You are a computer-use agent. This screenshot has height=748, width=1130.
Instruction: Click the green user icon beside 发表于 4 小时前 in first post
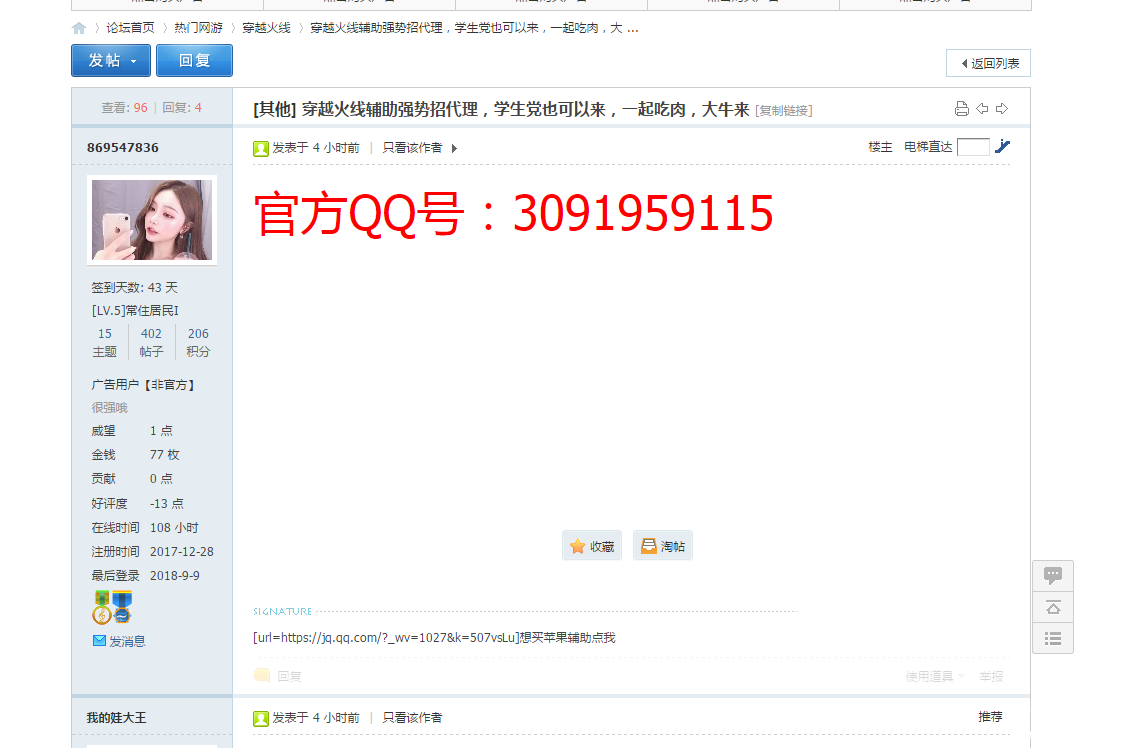[x=261, y=148]
